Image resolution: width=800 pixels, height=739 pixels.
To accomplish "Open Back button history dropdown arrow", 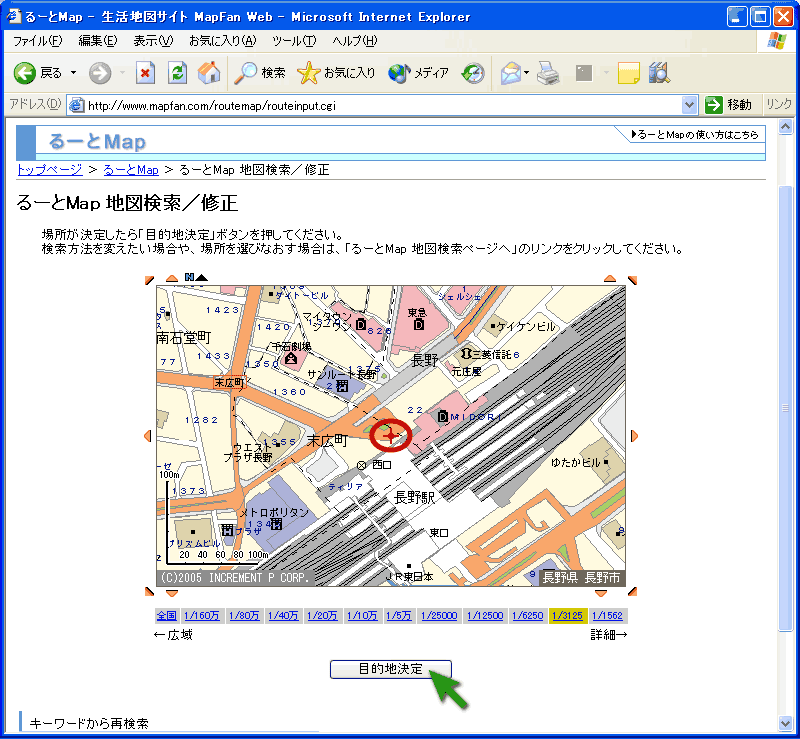I will pyautogui.click(x=73, y=73).
